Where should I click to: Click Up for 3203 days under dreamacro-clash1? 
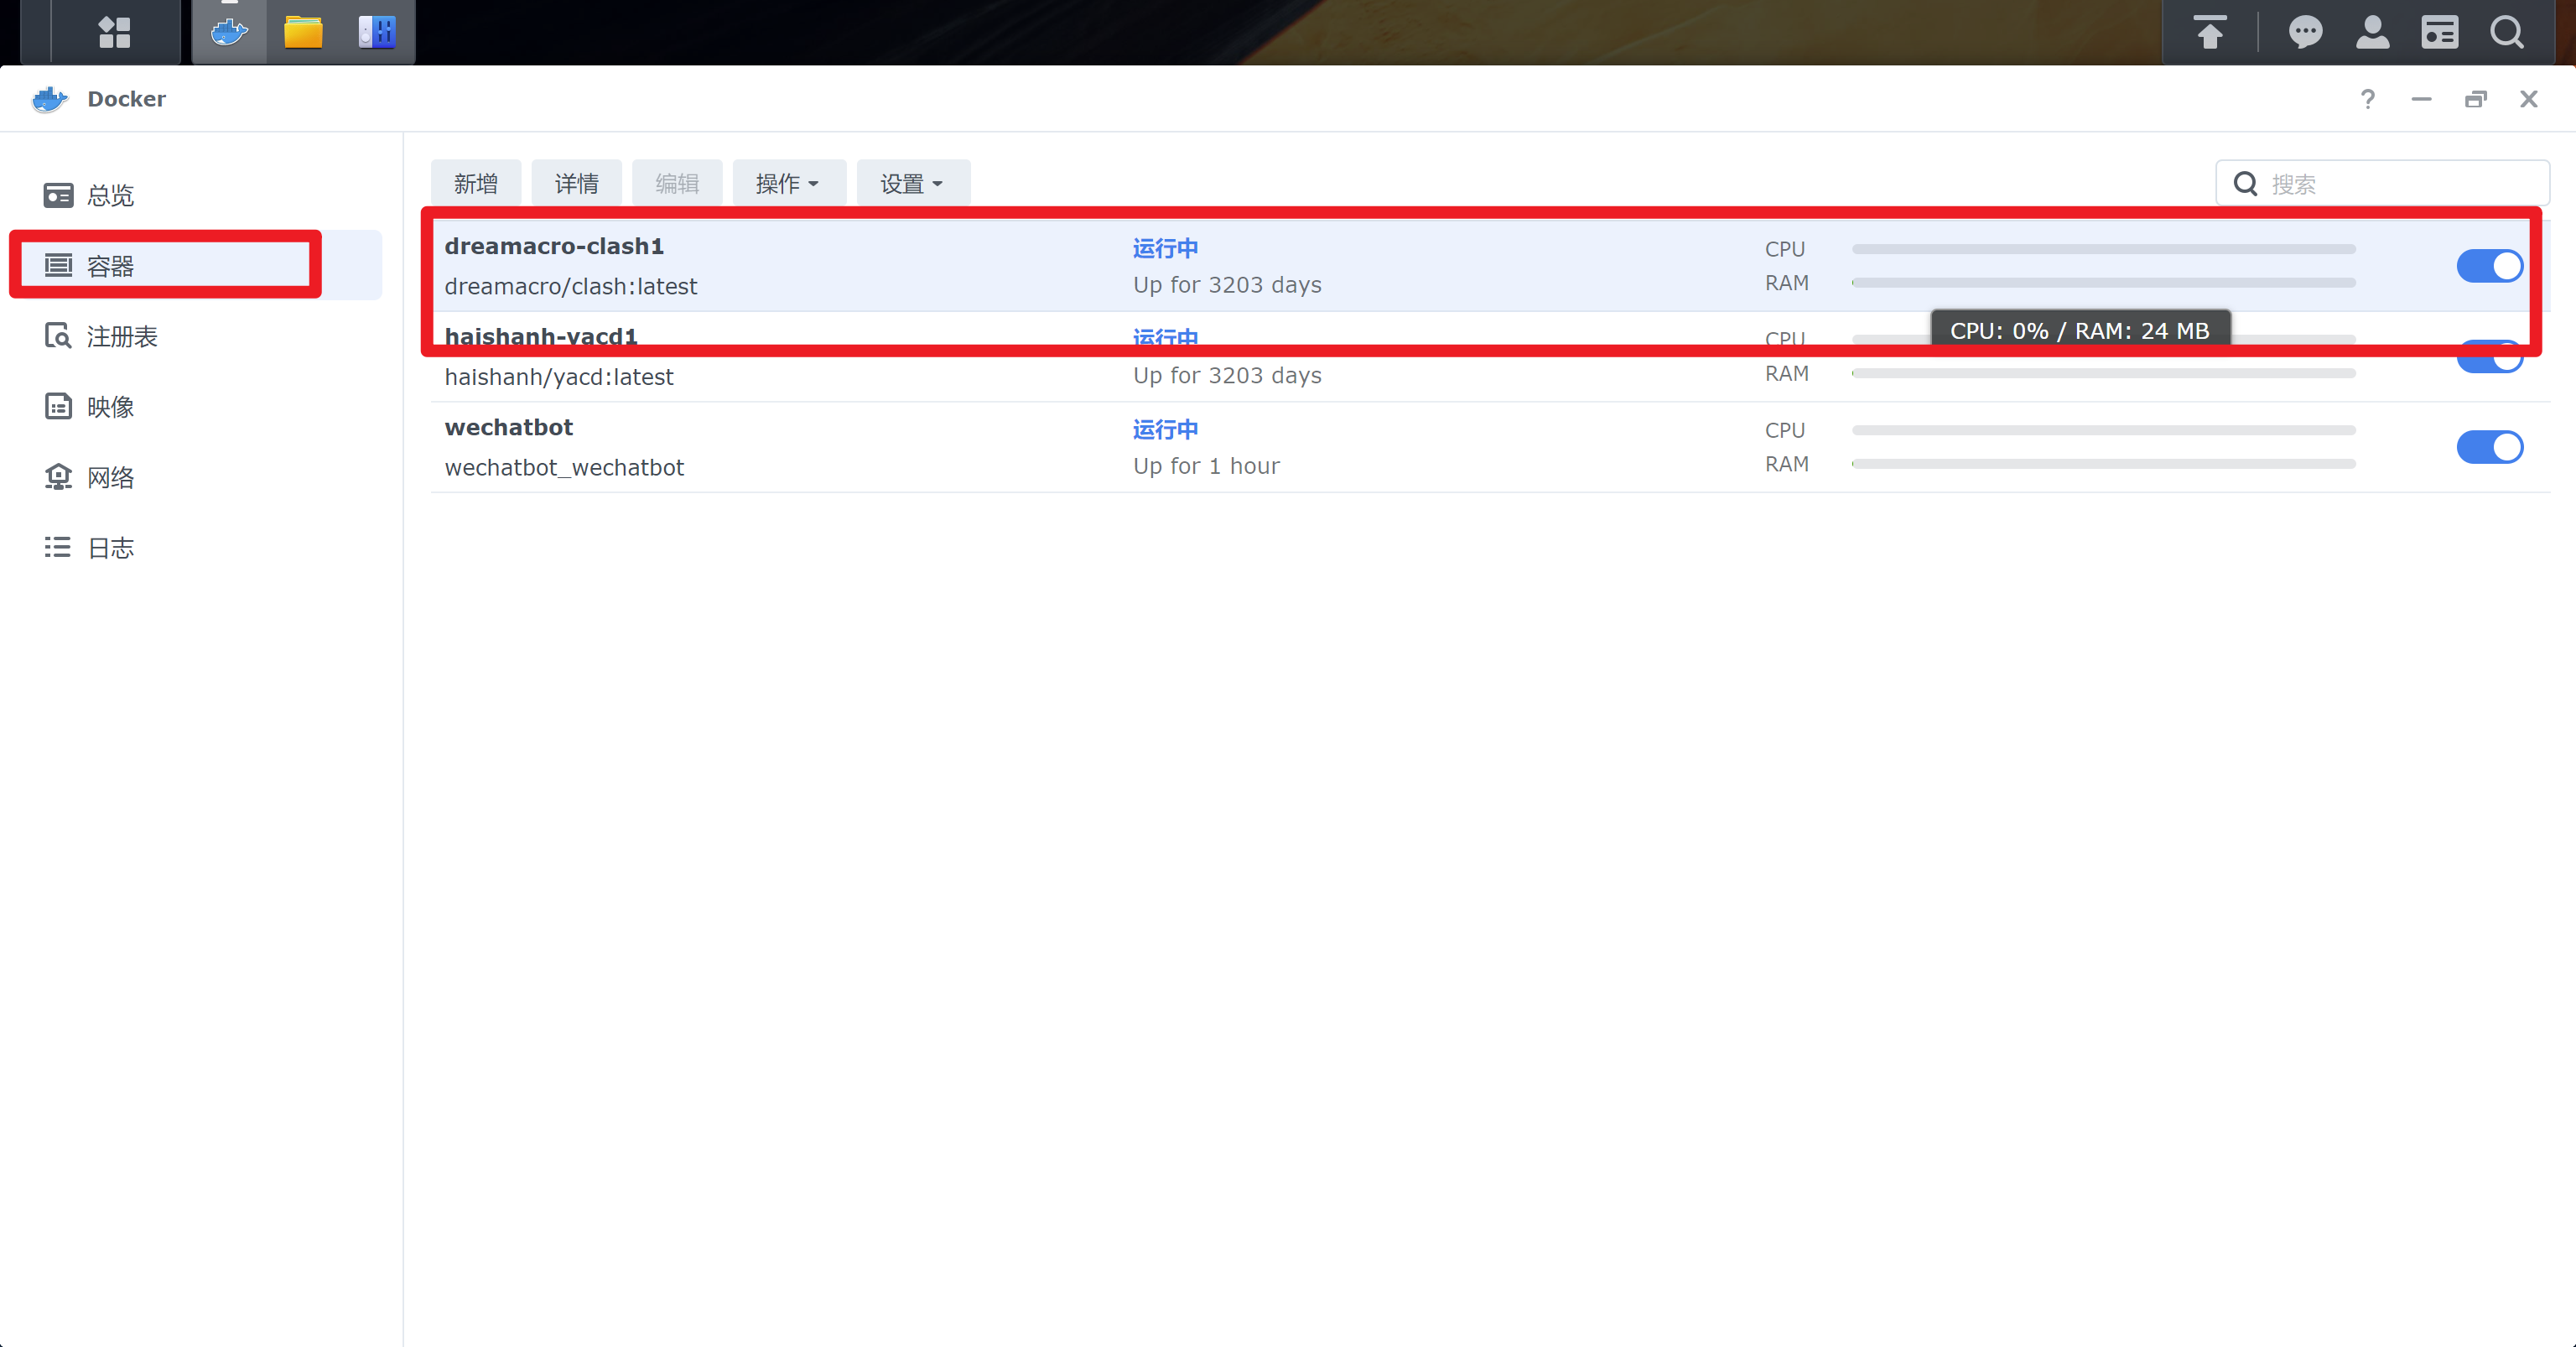[1227, 285]
